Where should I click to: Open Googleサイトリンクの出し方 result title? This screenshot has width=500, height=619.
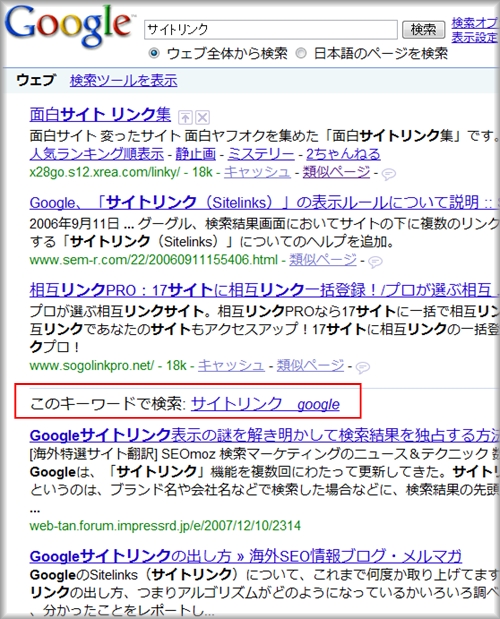(x=245, y=556)
